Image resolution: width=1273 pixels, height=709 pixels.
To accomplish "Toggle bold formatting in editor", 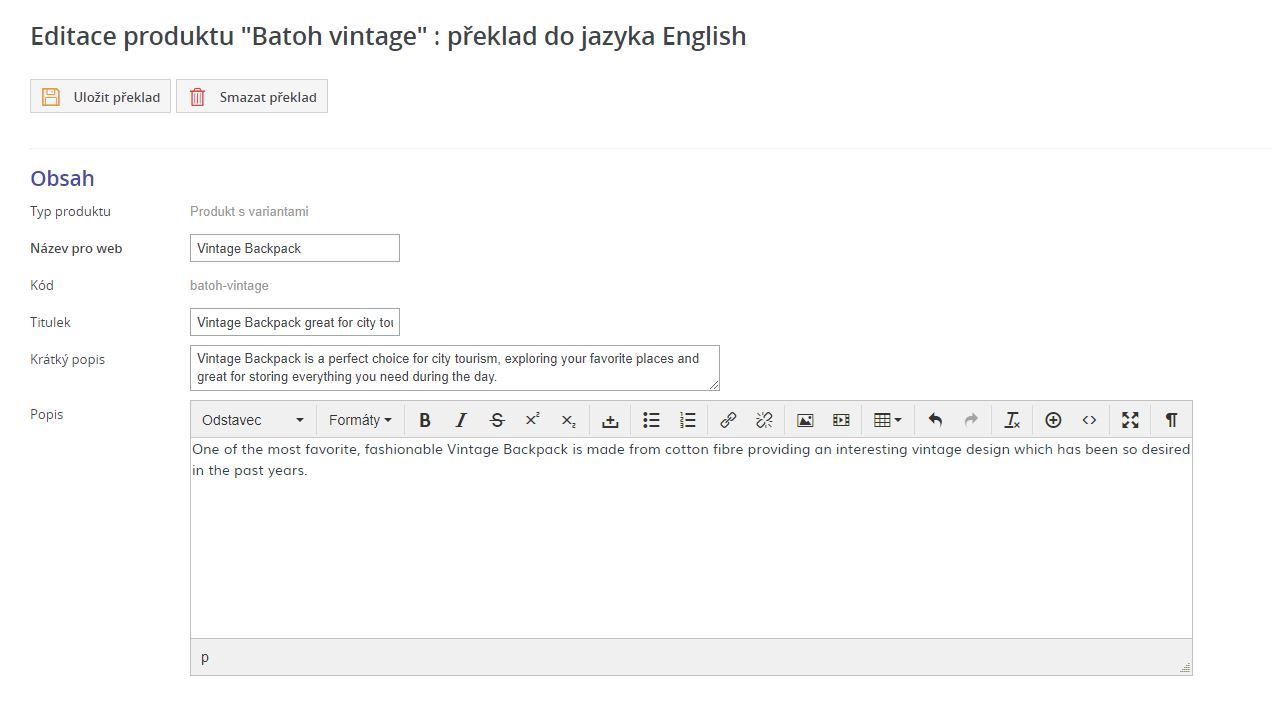I will (x=425, y=420).
